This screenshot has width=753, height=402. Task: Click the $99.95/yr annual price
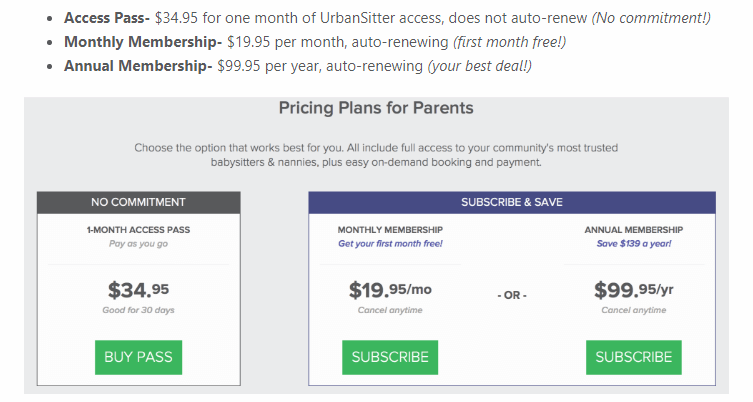[633, 290]
